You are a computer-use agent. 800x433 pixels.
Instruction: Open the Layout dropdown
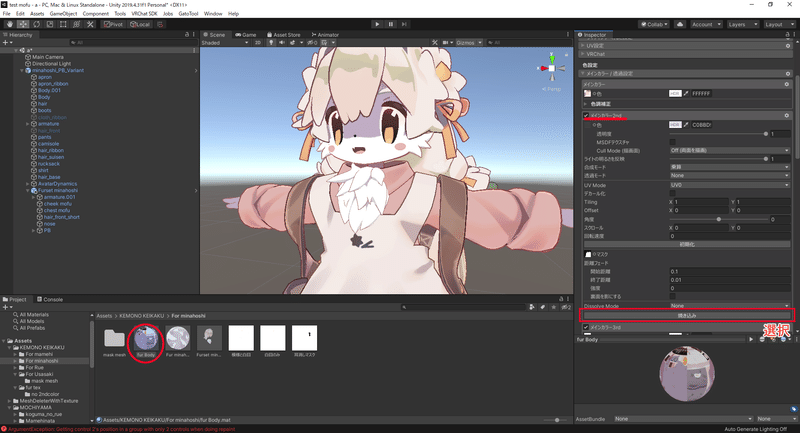(779, 24)
